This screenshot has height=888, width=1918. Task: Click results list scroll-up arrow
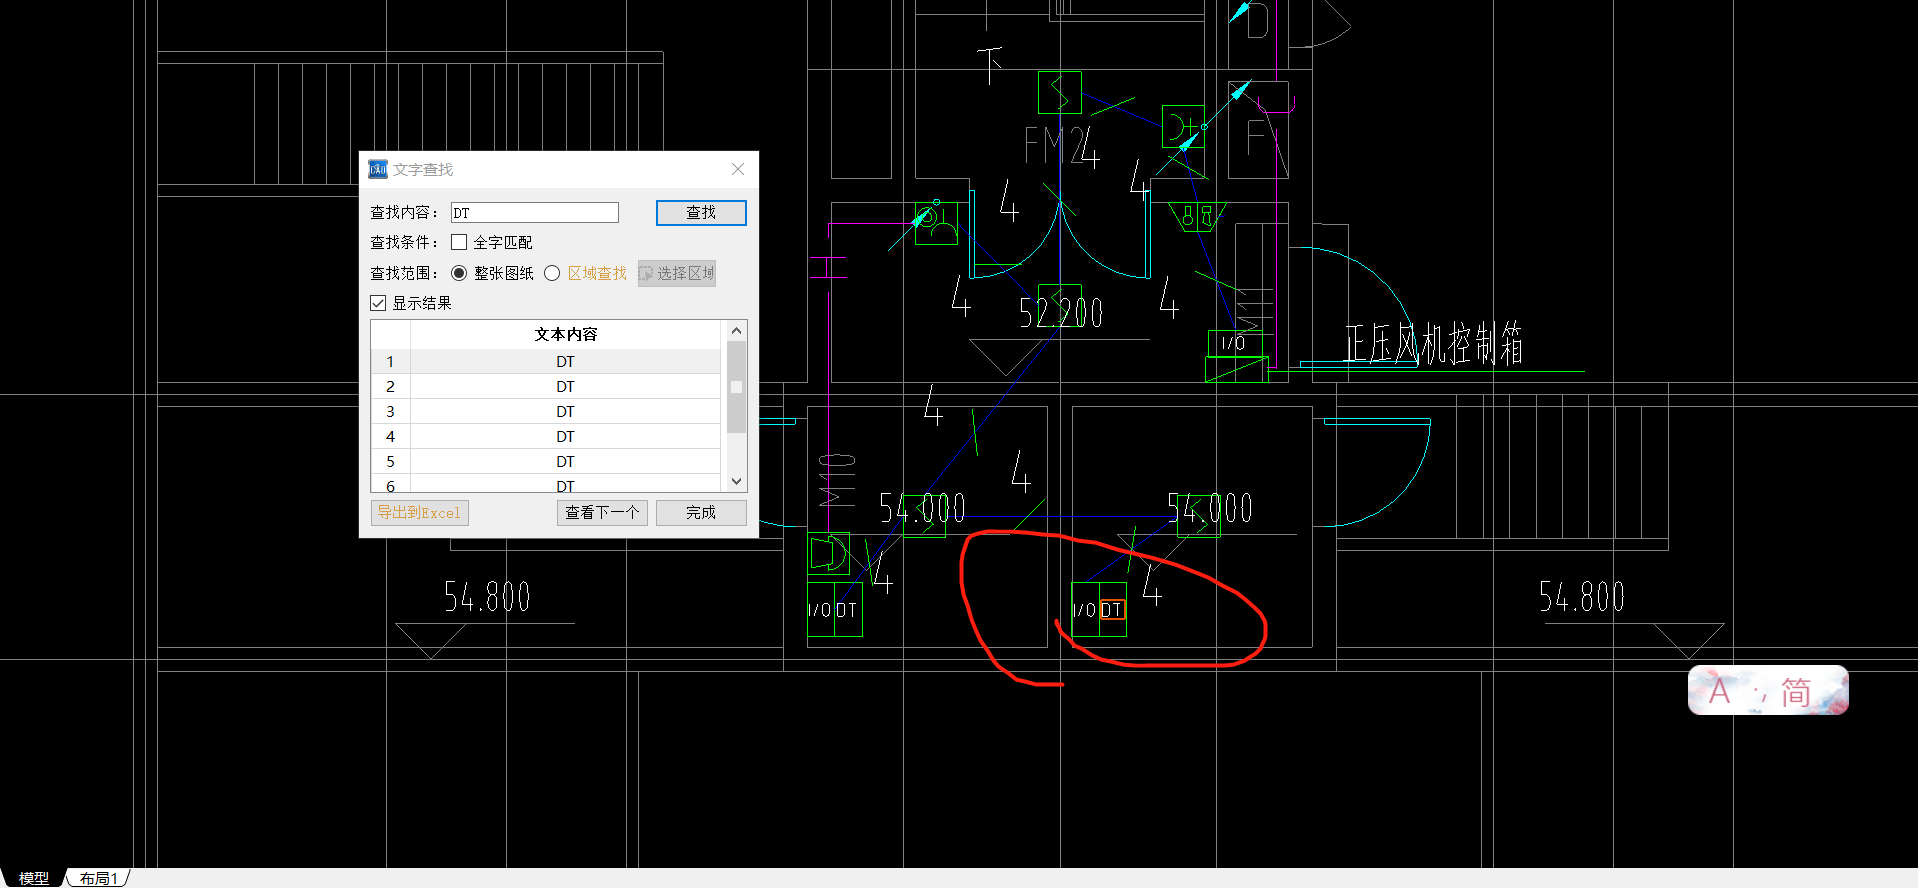tap(736, 331)
